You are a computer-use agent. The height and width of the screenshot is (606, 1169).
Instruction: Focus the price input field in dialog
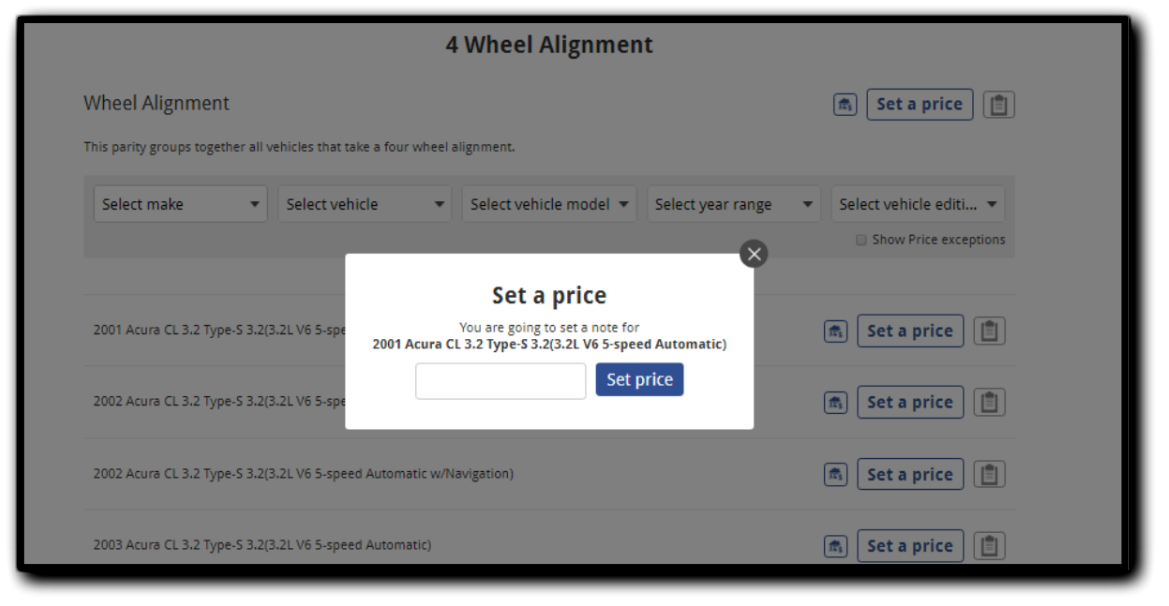click(x=500, y=381)
